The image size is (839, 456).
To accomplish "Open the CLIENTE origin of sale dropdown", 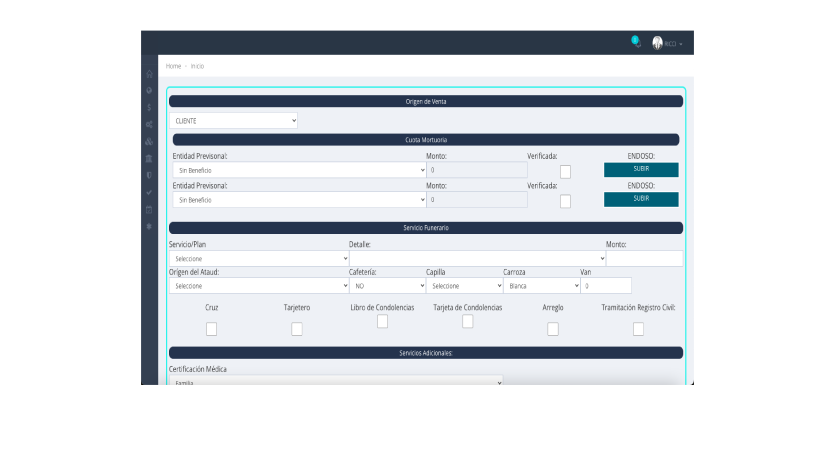I will (x=234, y=121).
